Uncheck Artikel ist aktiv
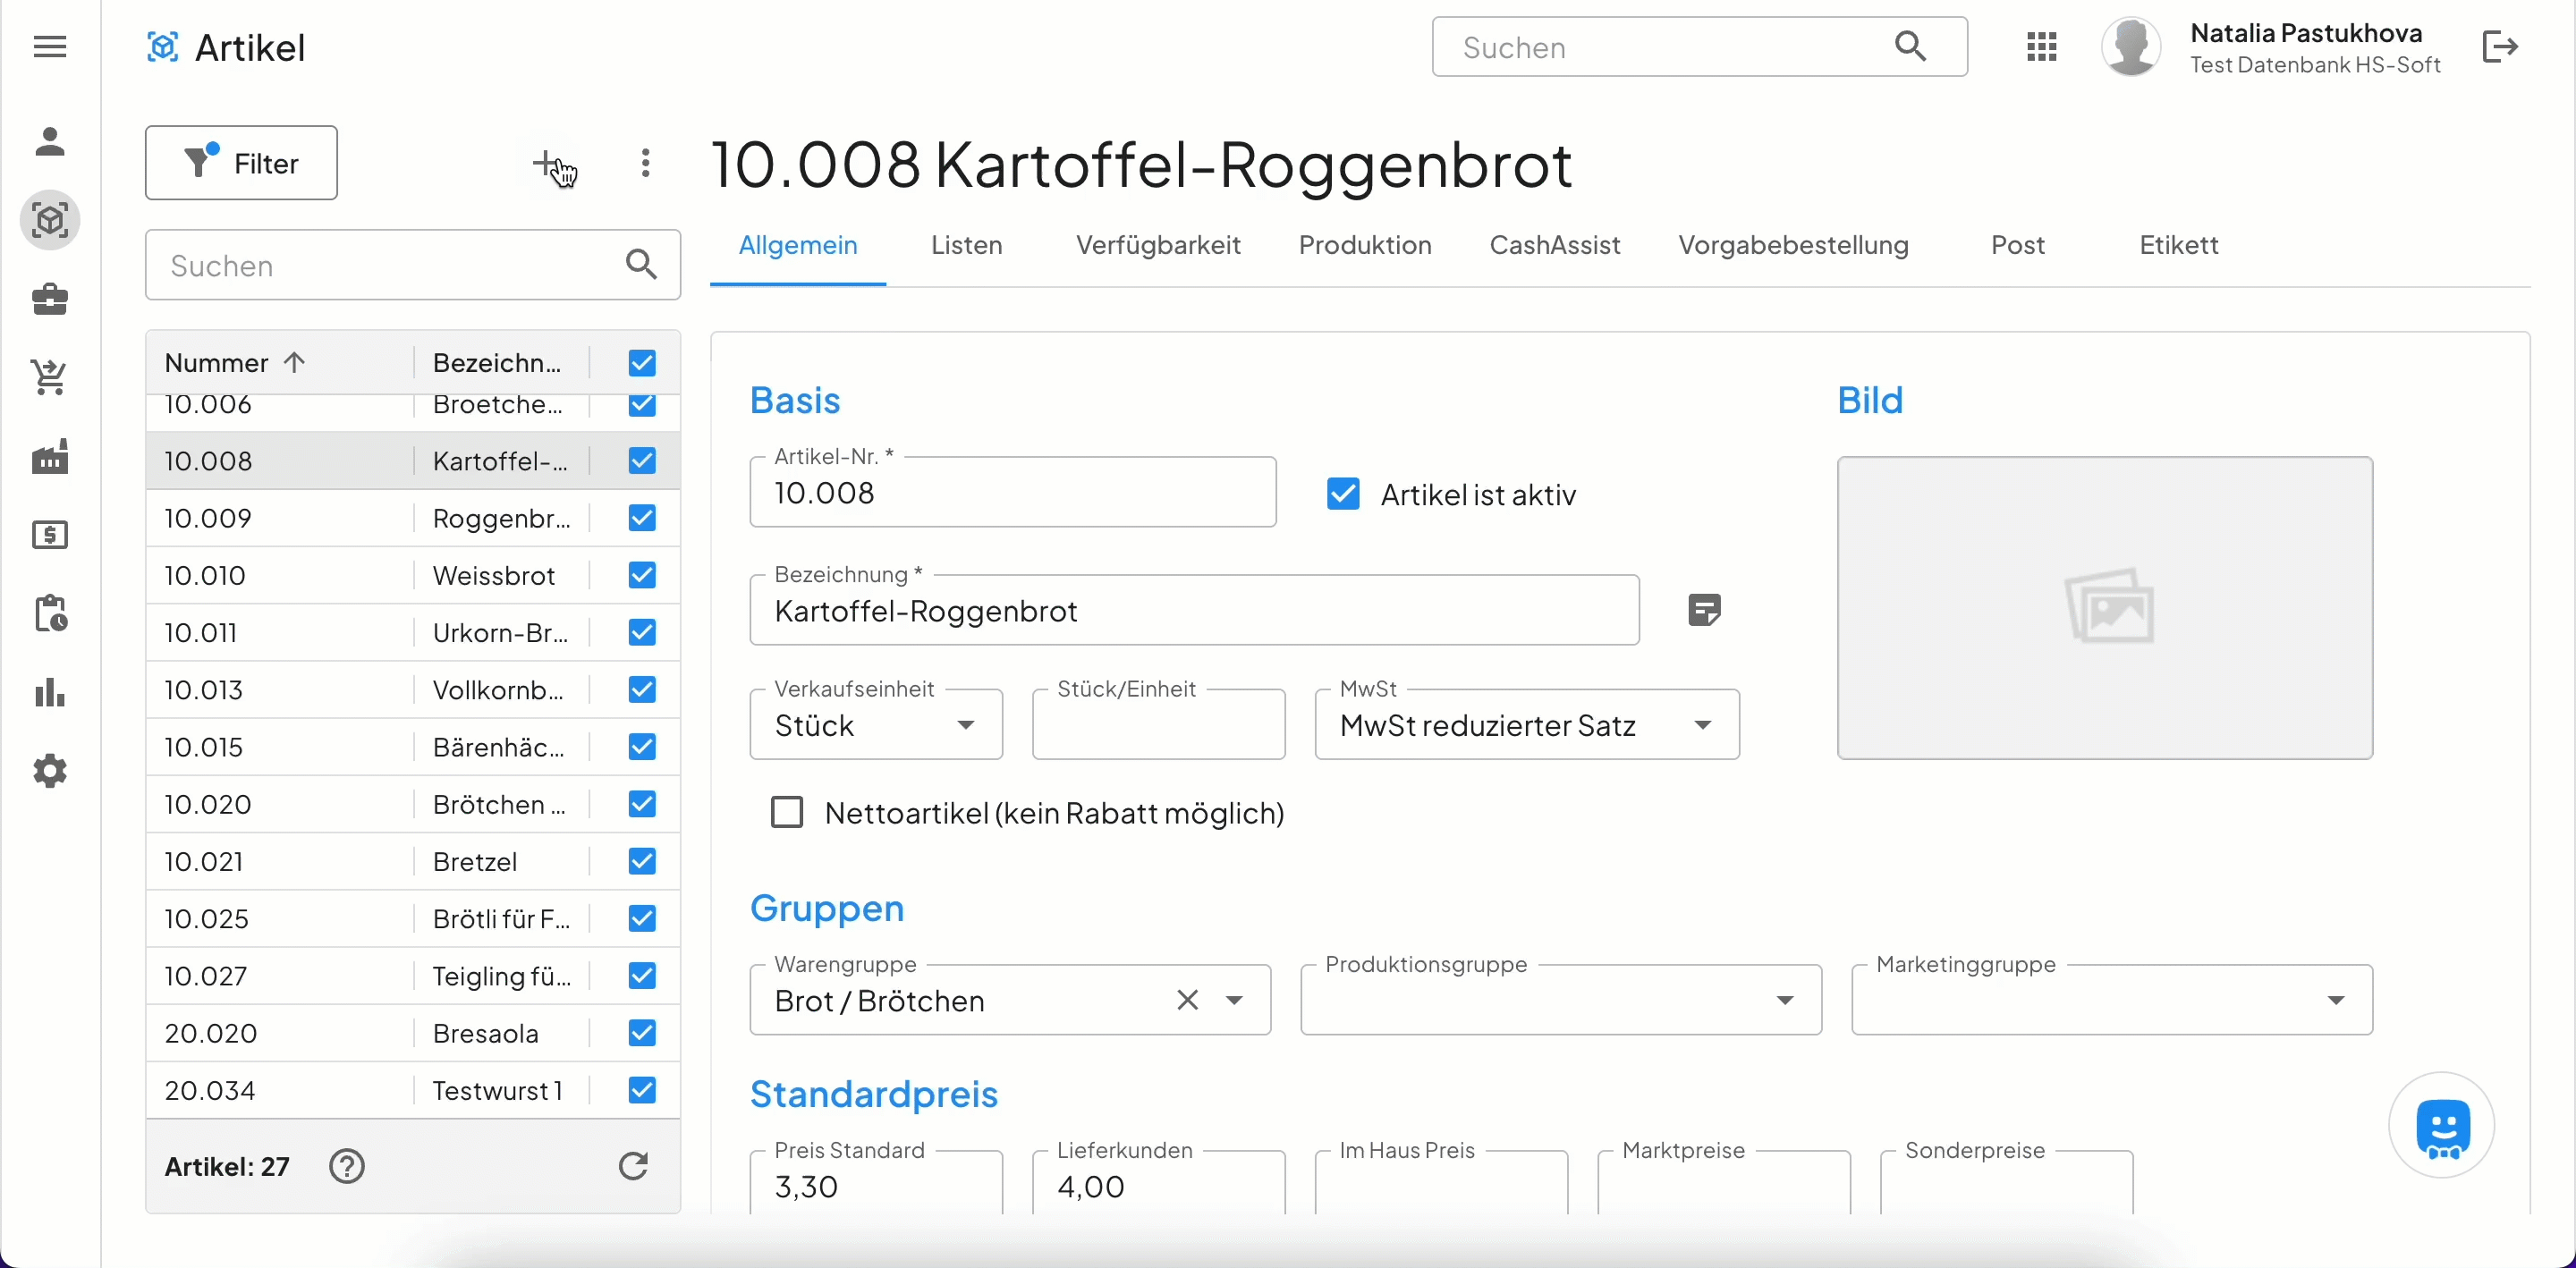The image size is (2576, 1268). 1343,493
